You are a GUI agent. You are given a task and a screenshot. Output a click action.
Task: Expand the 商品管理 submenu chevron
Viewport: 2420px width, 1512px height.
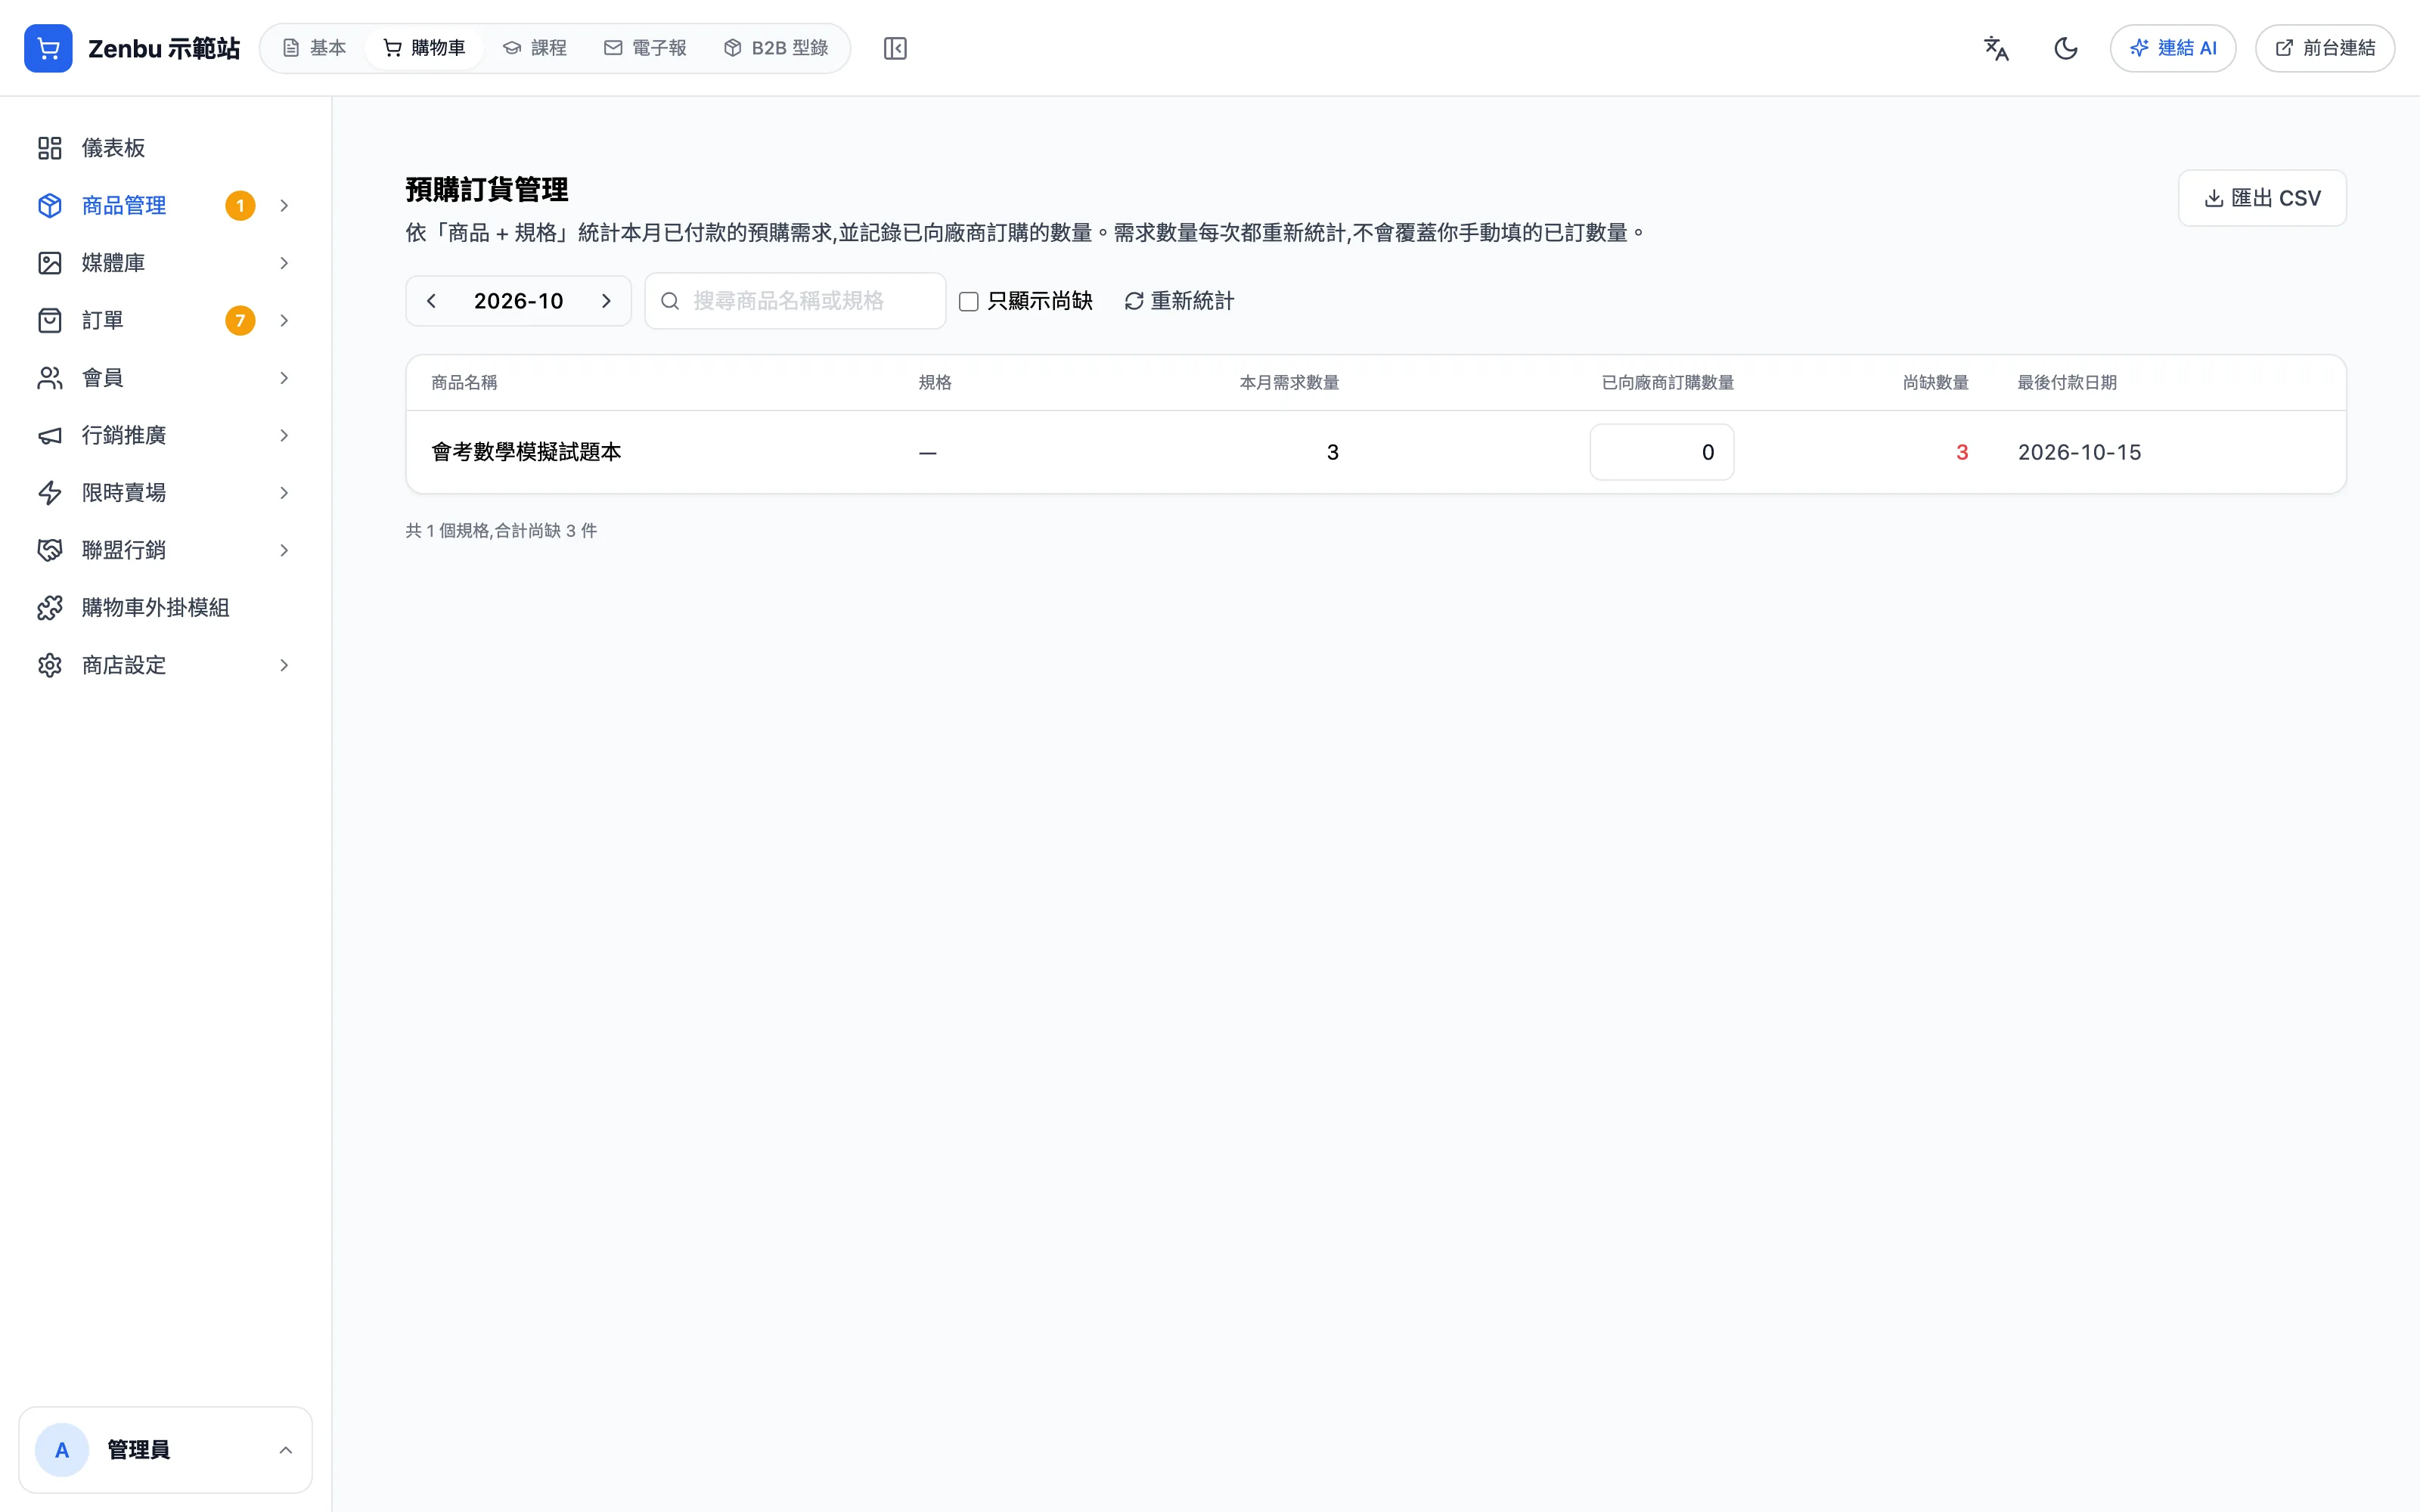point(284,205)
